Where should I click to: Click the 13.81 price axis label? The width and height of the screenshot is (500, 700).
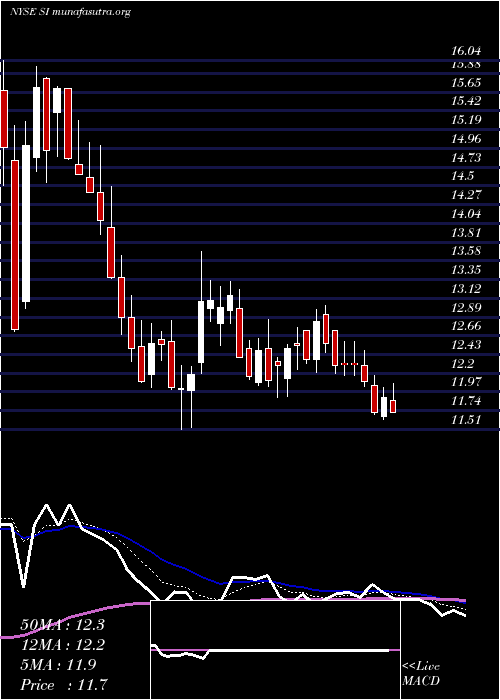click(466, 233)
